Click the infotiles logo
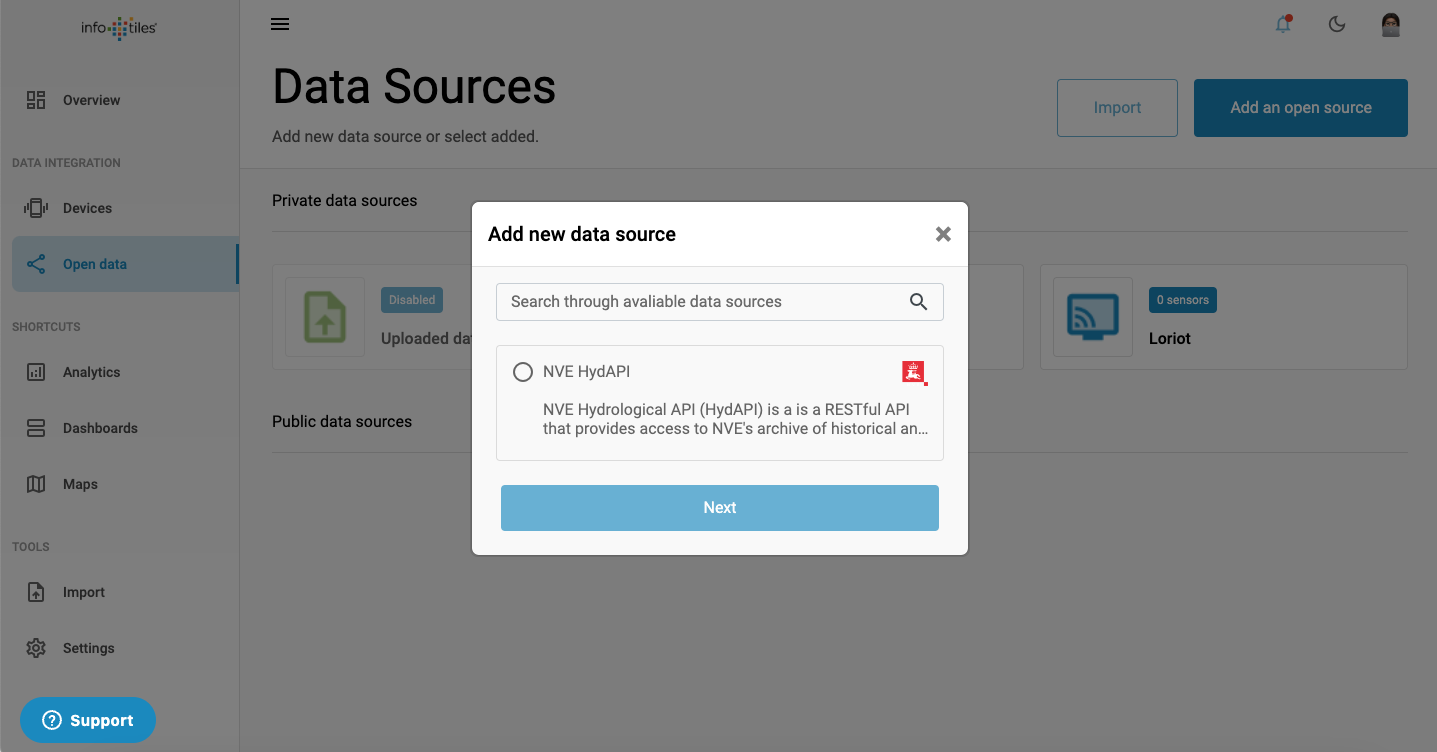Viewport: 1437px width, 752px height. pos(119,28)
